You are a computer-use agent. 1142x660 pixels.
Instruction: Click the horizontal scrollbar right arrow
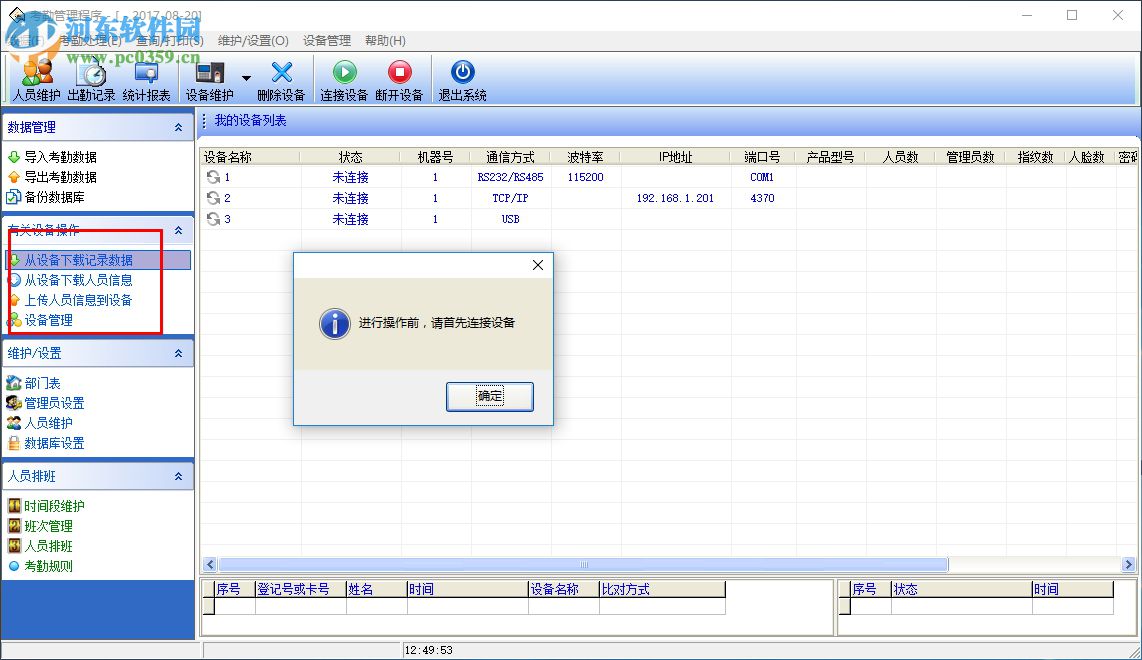[1126, 564]
